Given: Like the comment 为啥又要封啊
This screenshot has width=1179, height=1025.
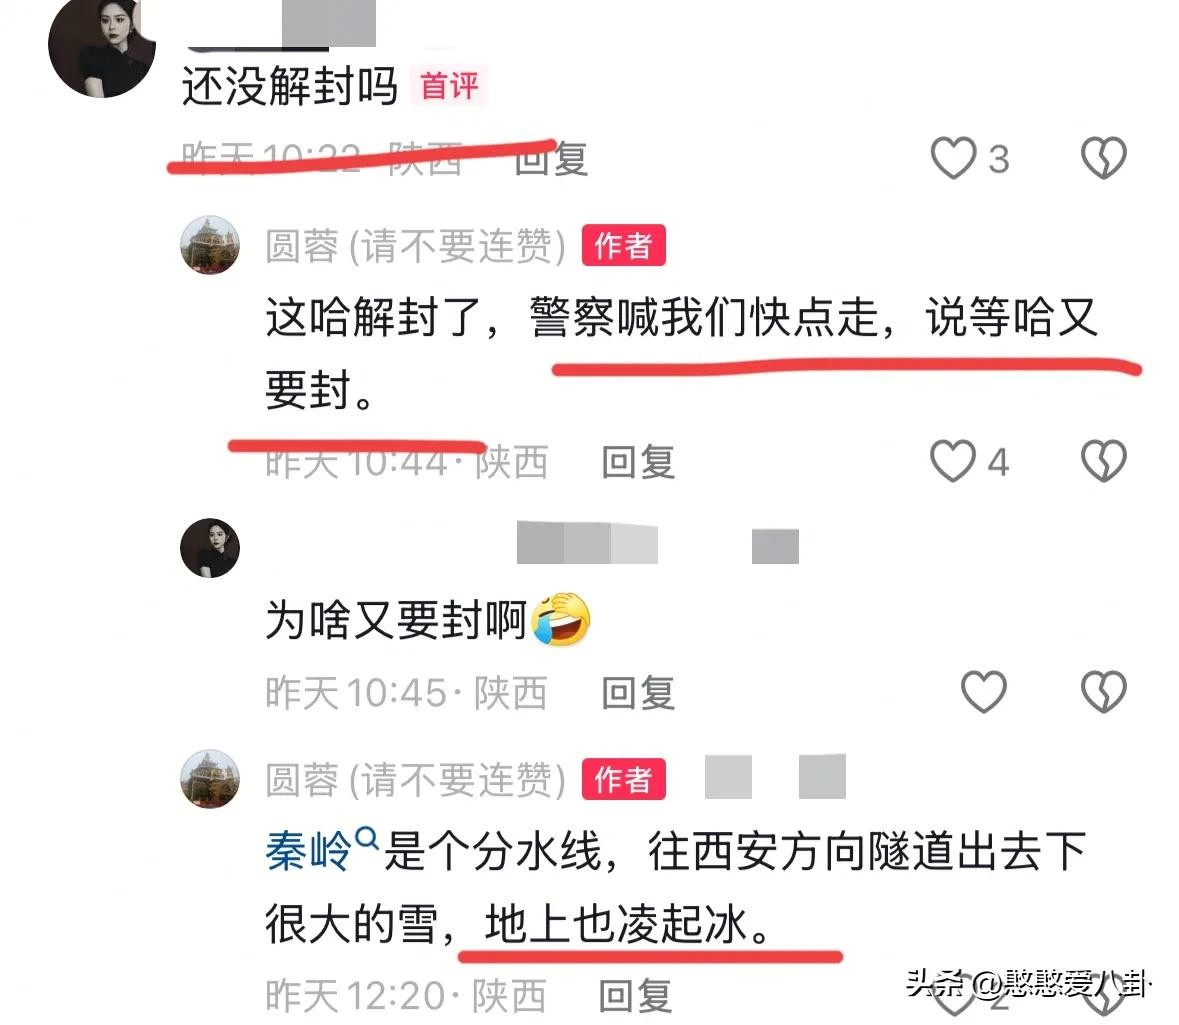Looking at the screenshot, I should (x=984, y=691).
